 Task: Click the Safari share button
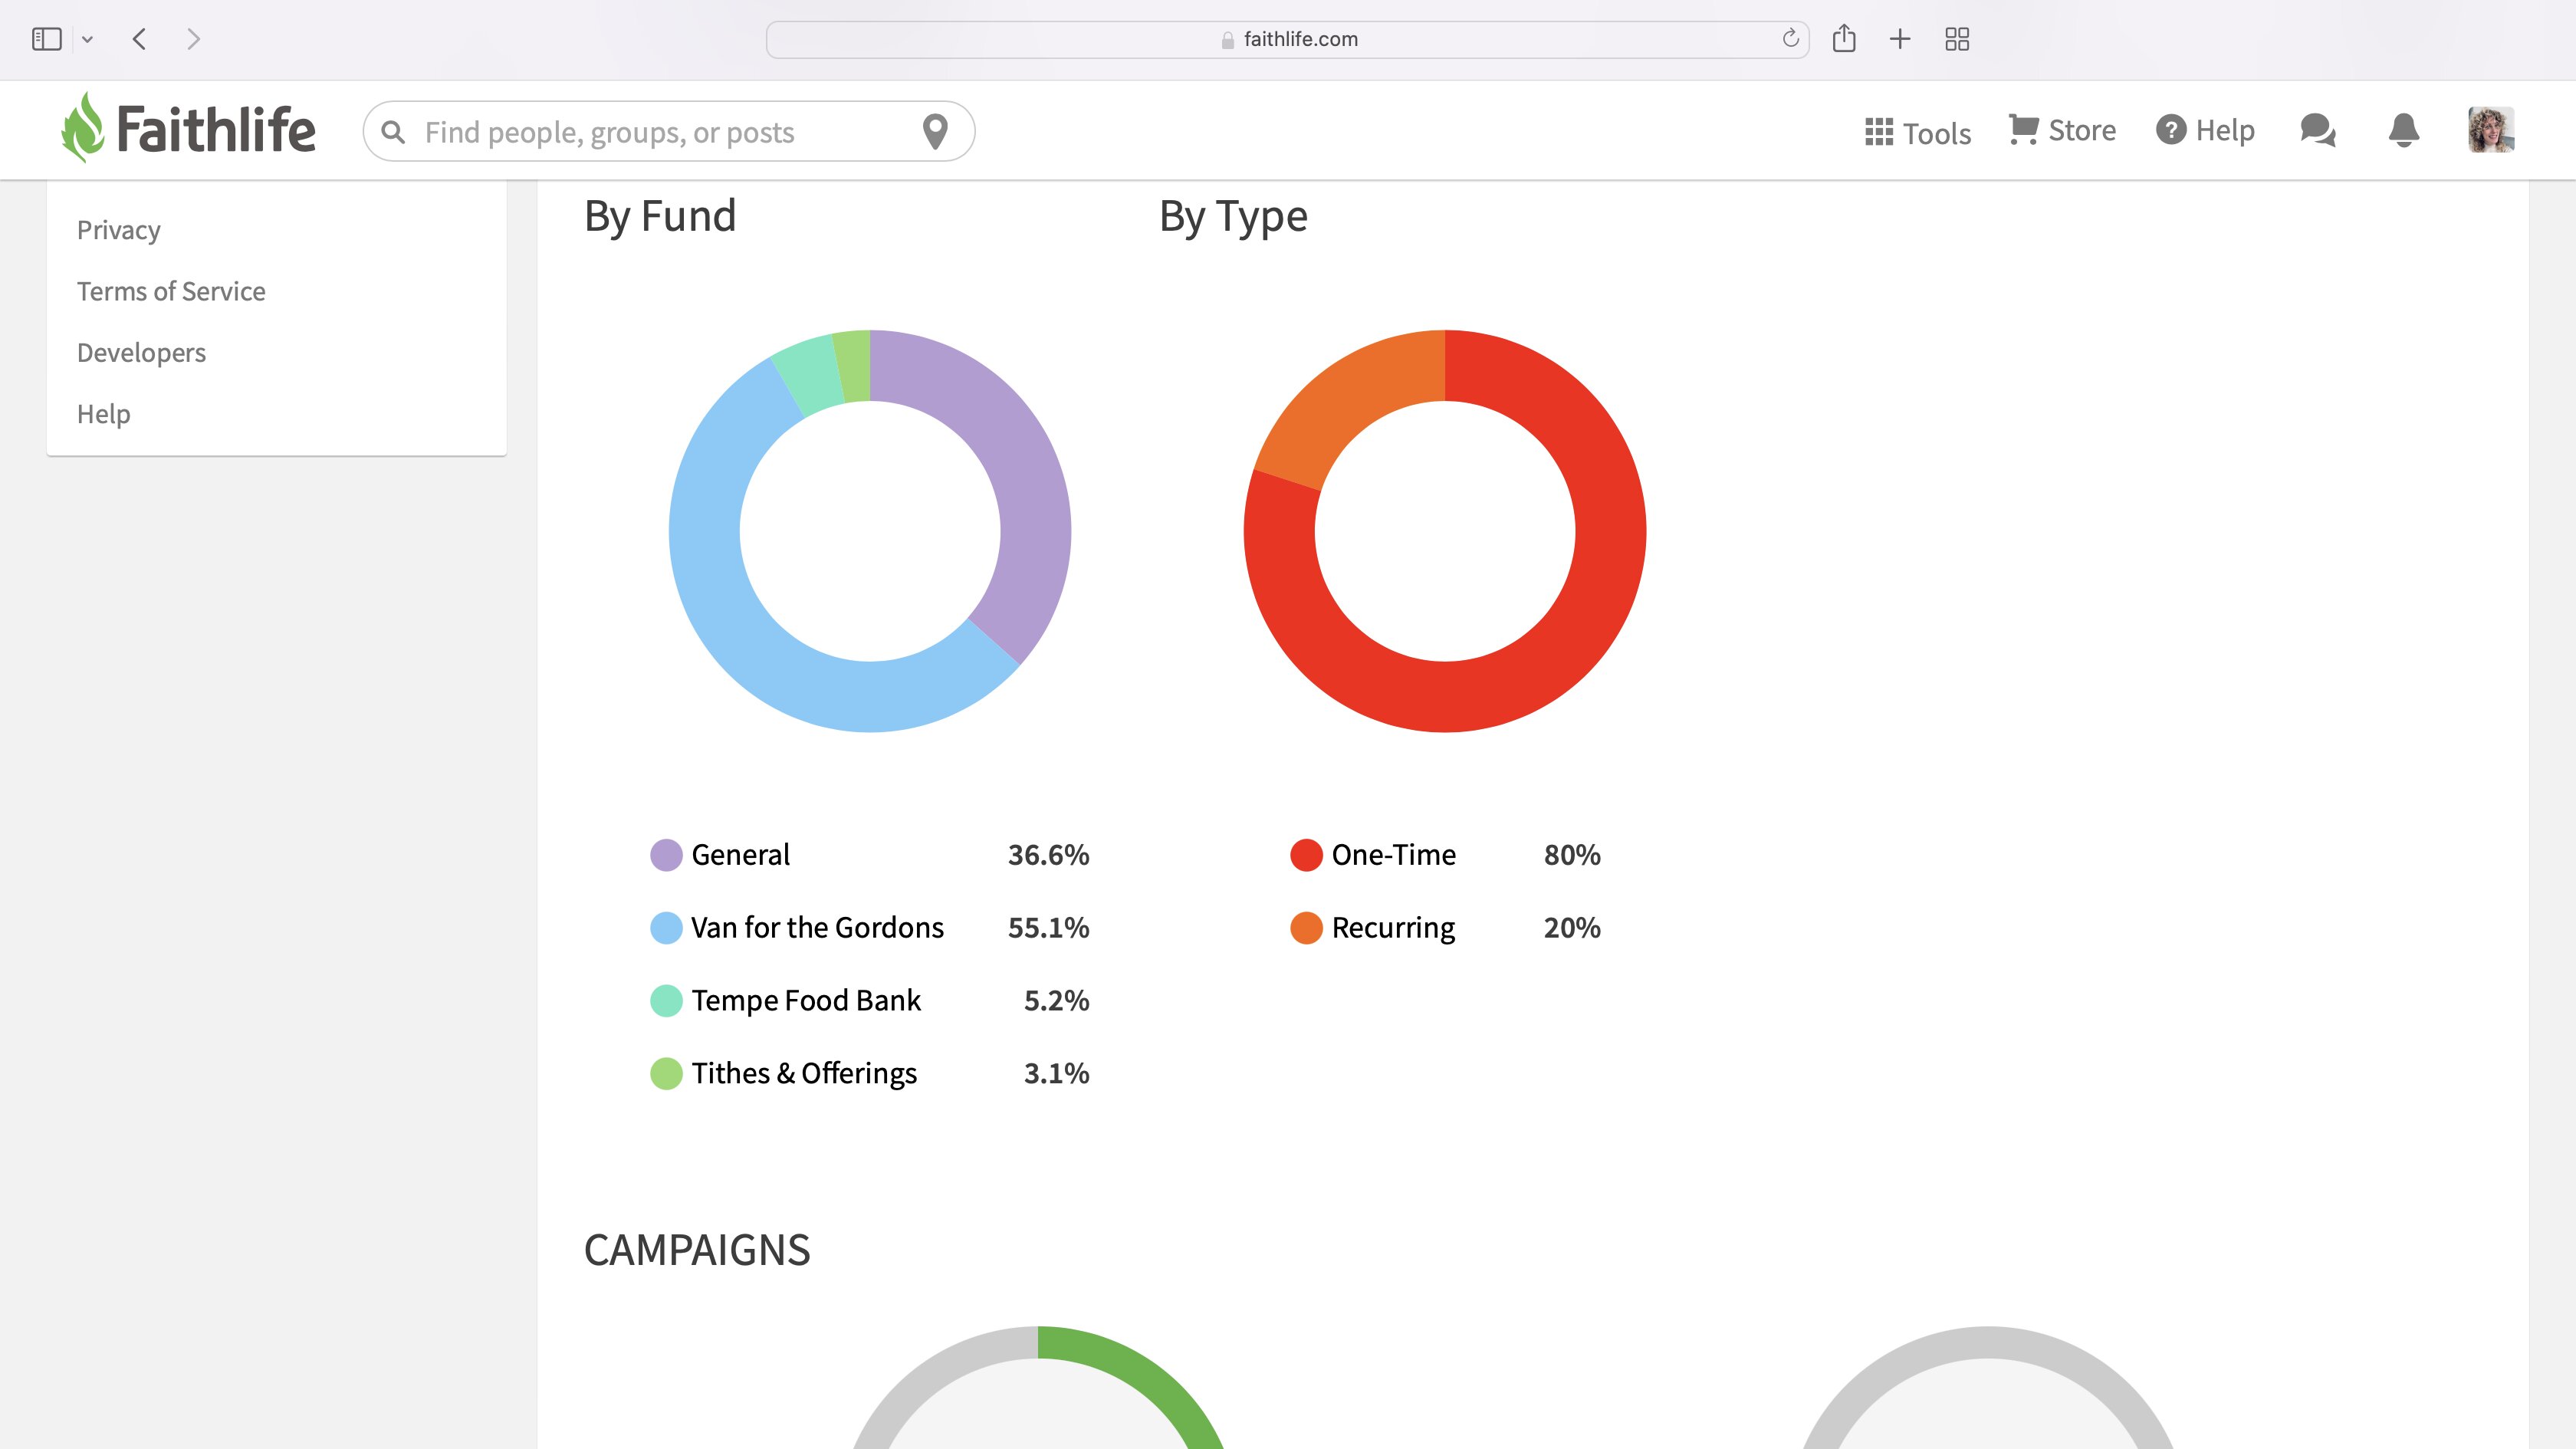pos(1844,39)
